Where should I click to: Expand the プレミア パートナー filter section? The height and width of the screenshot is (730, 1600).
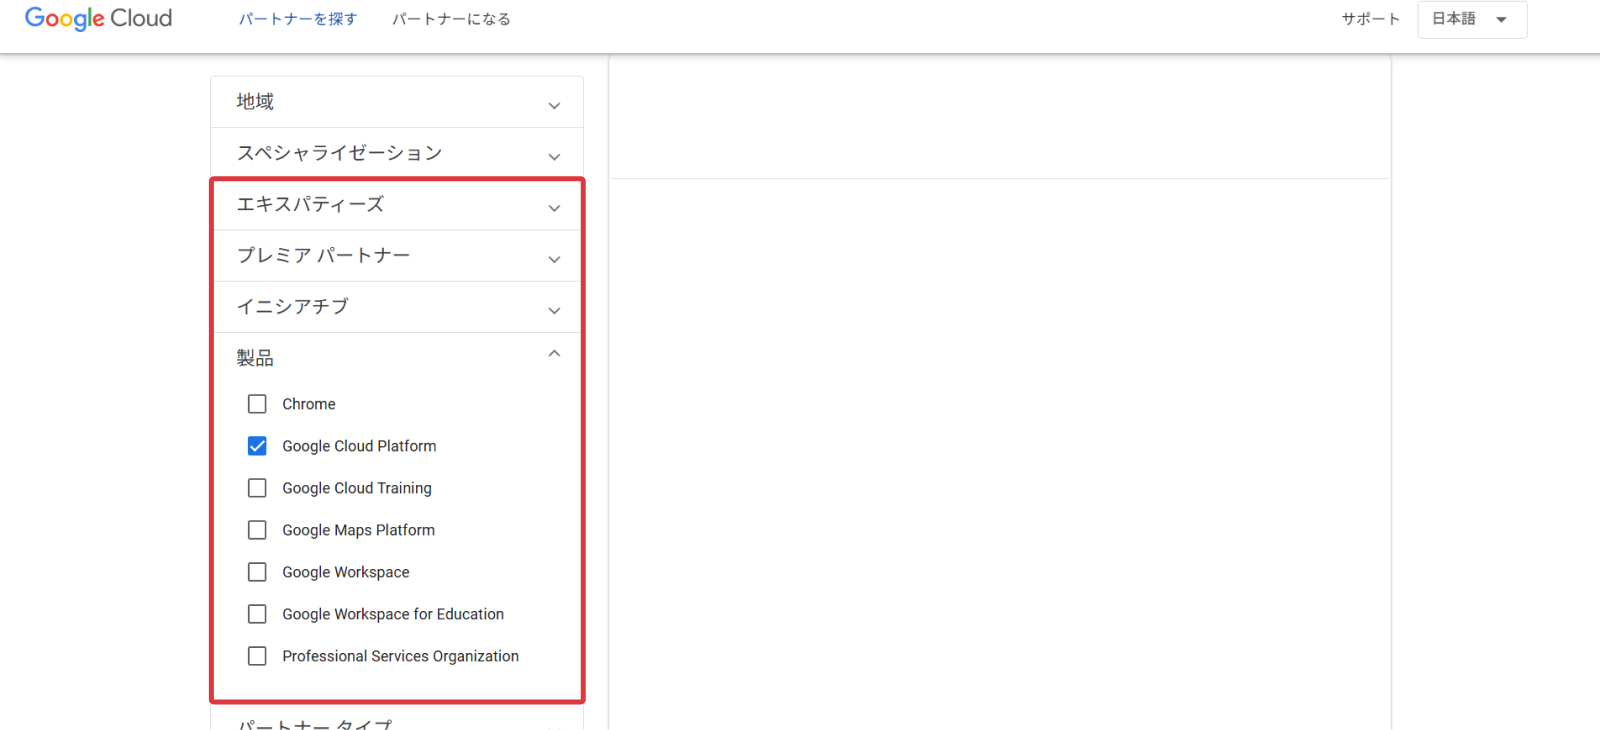pos(397,256)
